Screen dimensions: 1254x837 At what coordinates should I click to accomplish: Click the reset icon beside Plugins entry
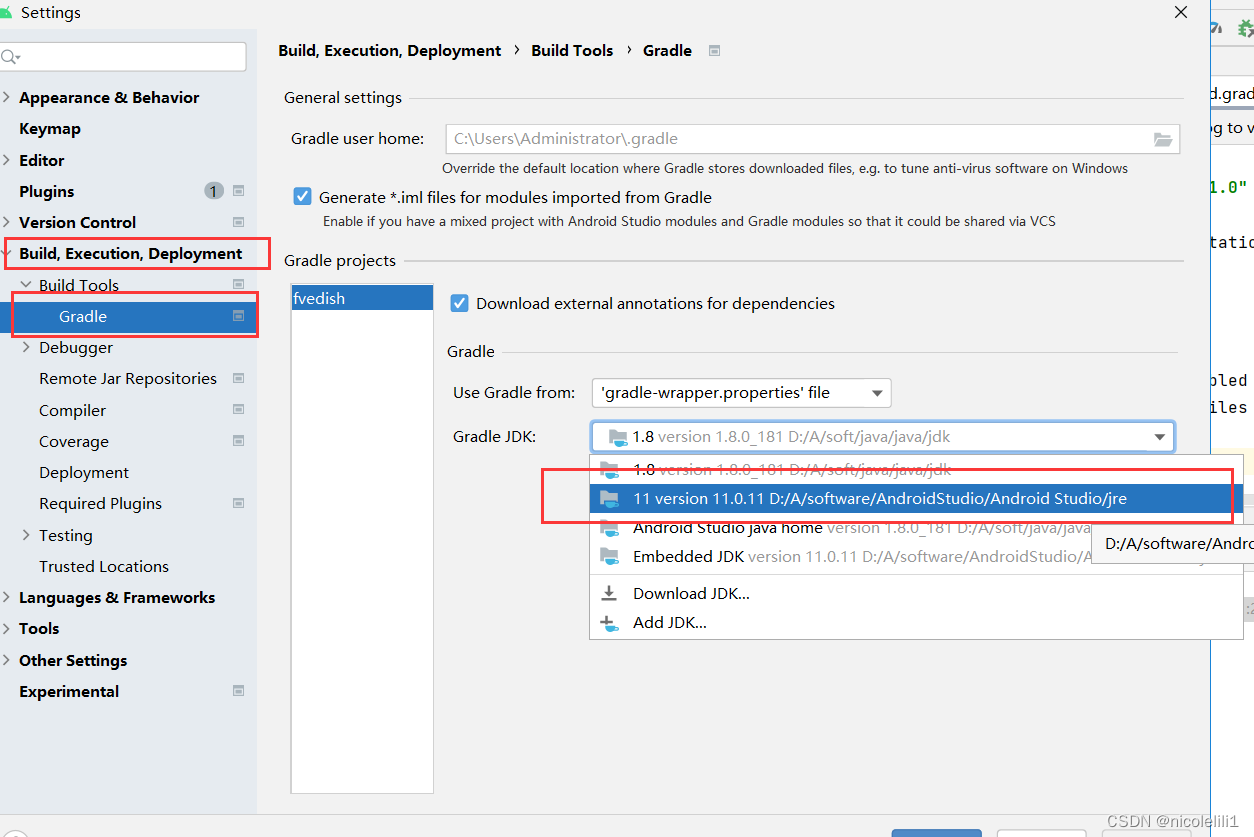238,190
